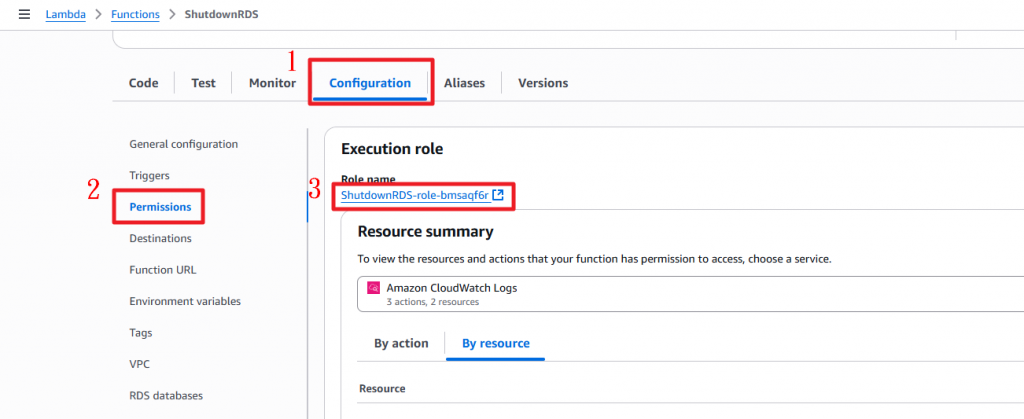Switch to the Monitor tab

tap(272, 83)
